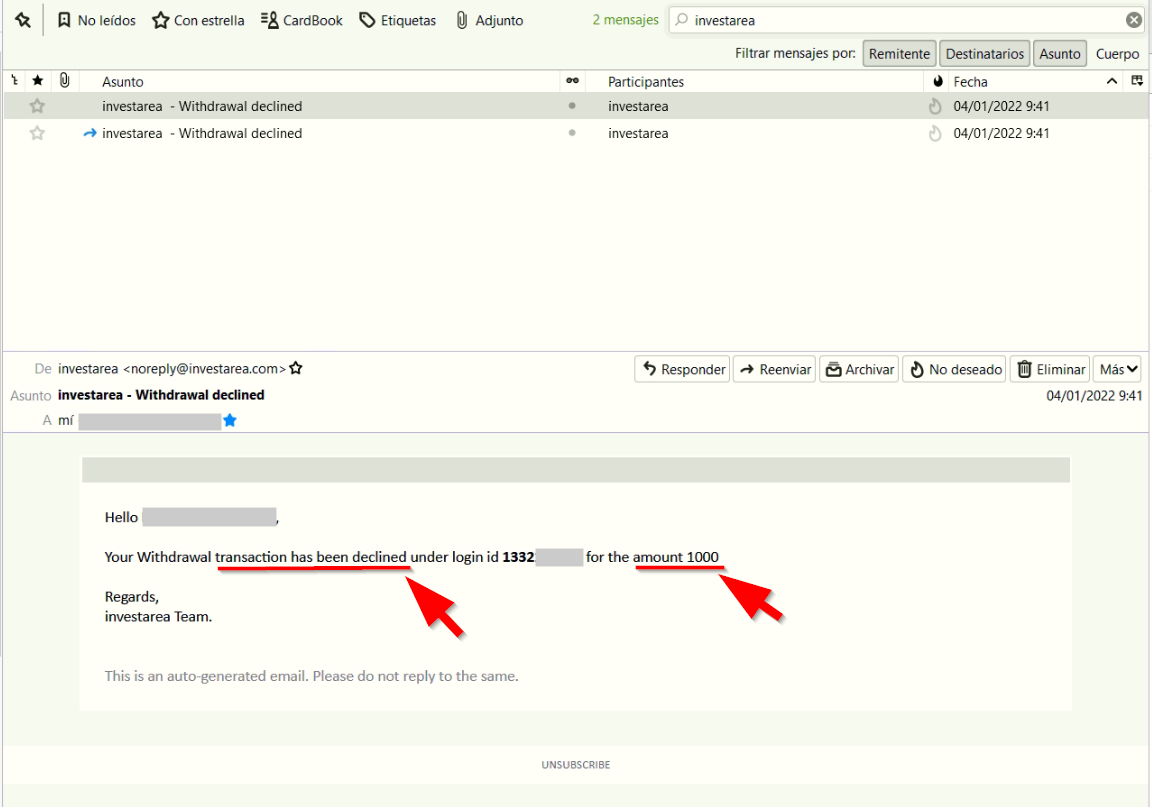Toggle the Asunto search filter
The image size is (1152, 807).
1059,54
